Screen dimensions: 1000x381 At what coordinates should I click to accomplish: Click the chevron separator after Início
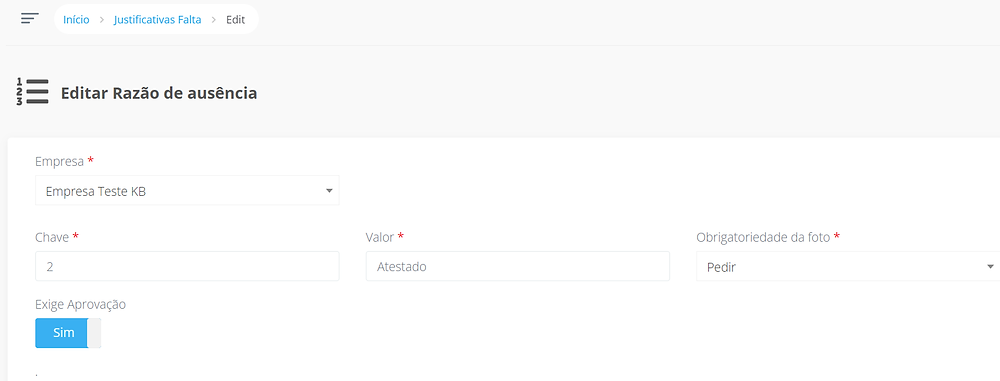tap(101, 20)
